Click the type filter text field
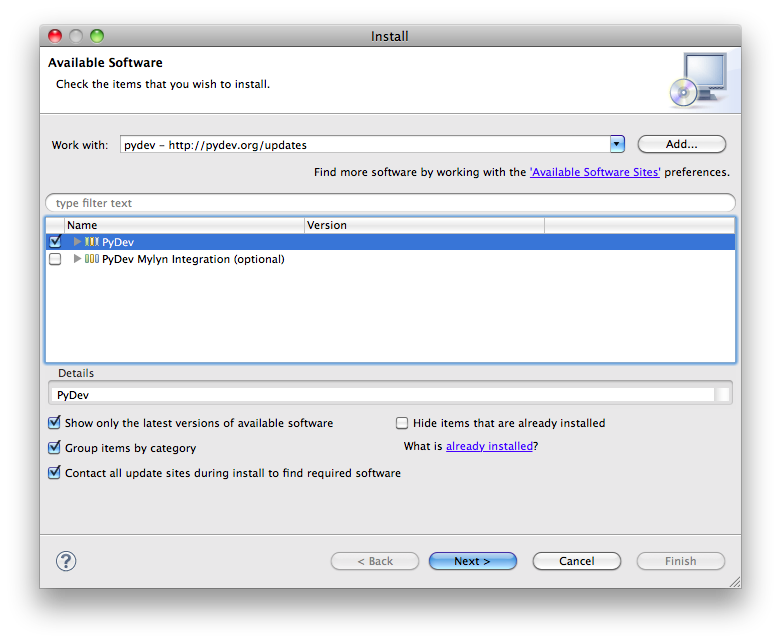This screenshot has width=781, height=643. (390, 203)
